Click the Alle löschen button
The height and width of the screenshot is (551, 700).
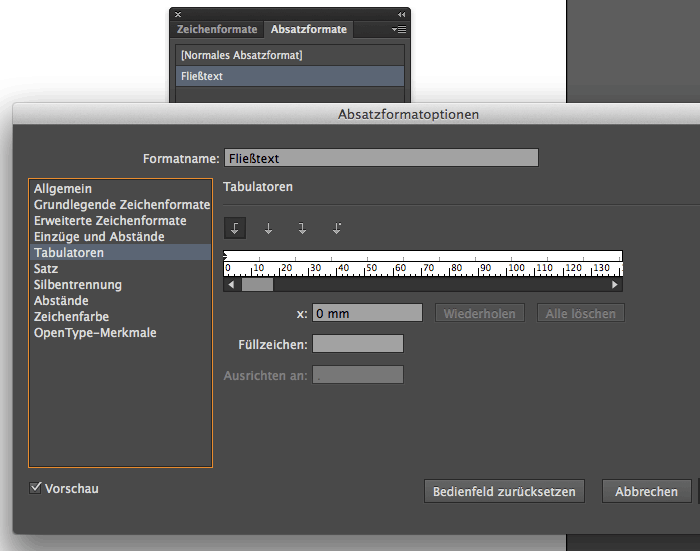(580, 313)
